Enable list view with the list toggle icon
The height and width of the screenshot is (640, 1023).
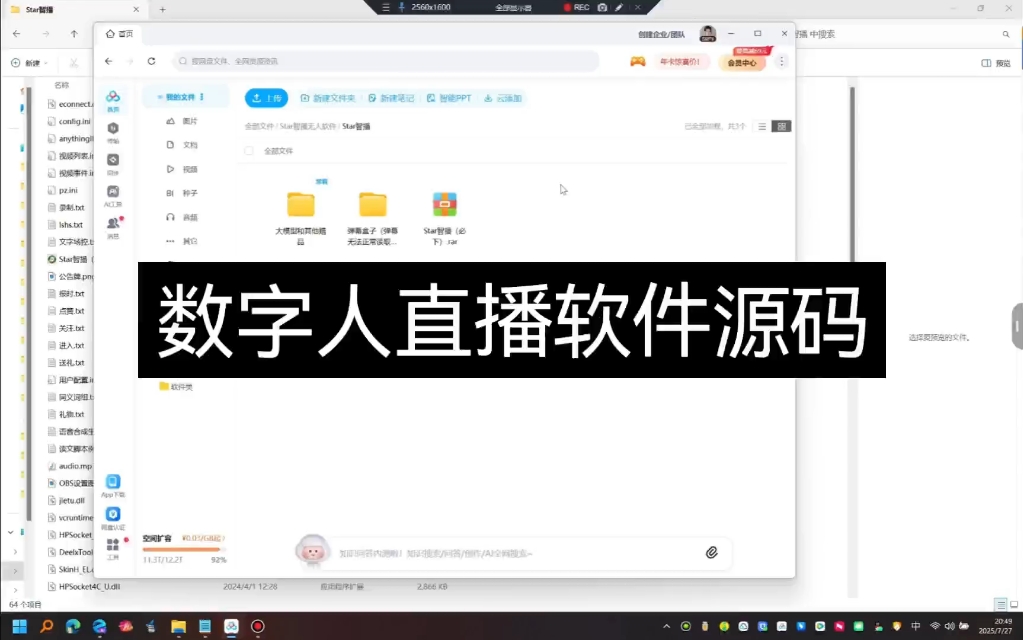click(762, 127)
